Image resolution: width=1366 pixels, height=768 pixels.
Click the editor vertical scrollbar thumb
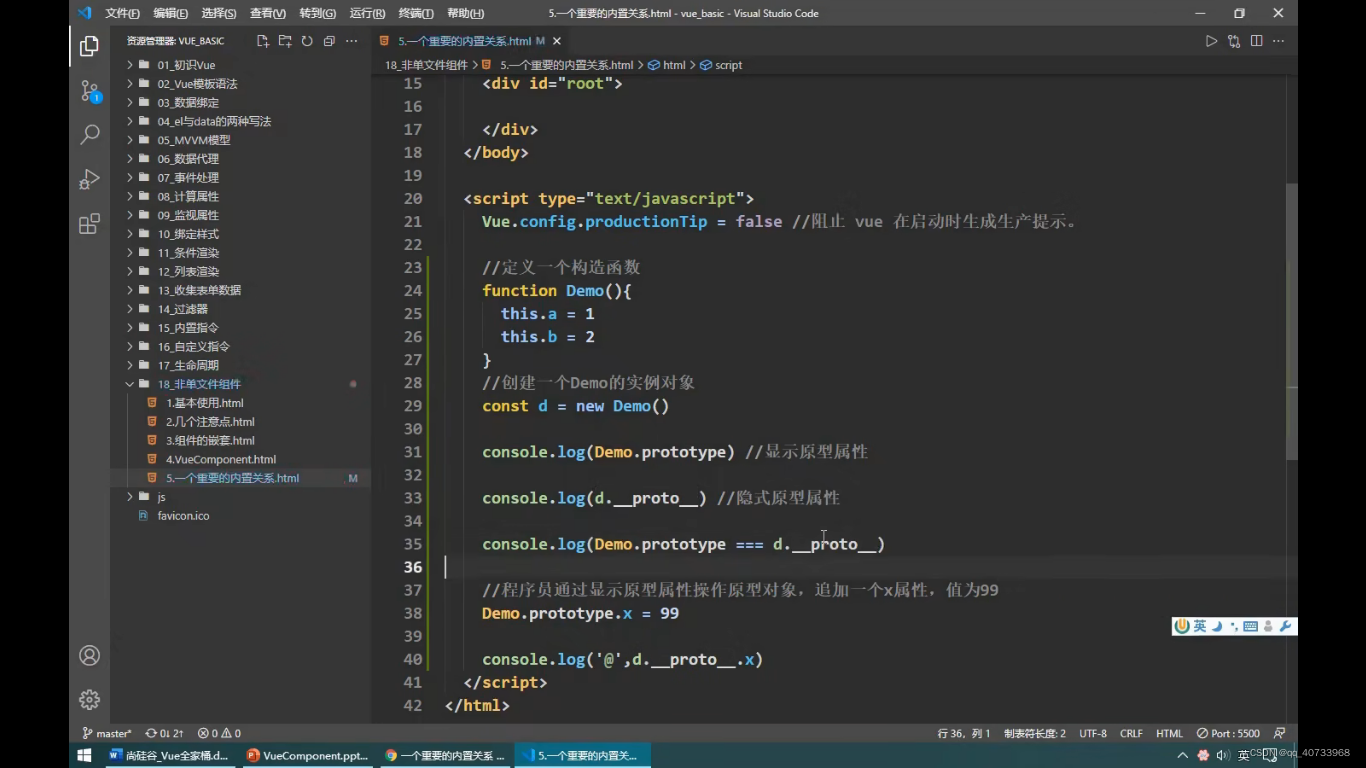tap(1292, 320)
